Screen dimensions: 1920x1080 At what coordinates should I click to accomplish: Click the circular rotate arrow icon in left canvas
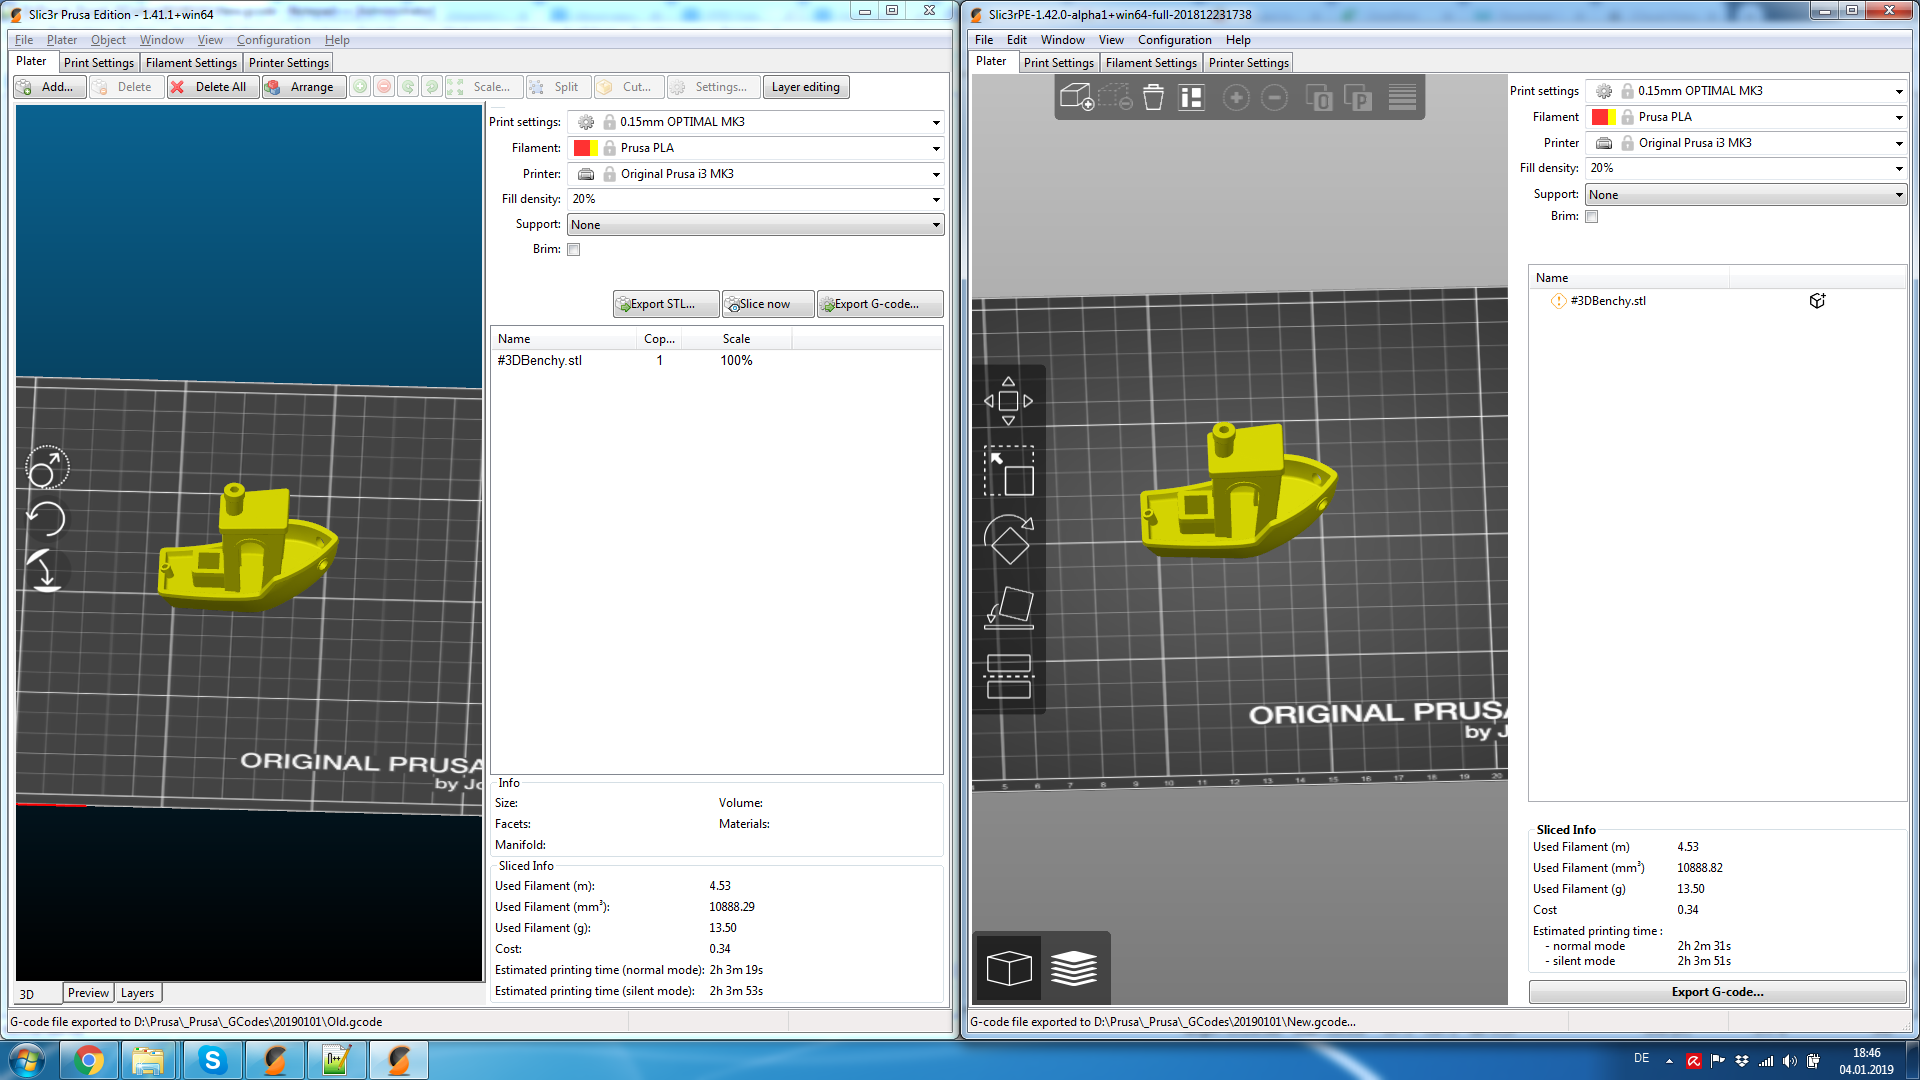46,519
